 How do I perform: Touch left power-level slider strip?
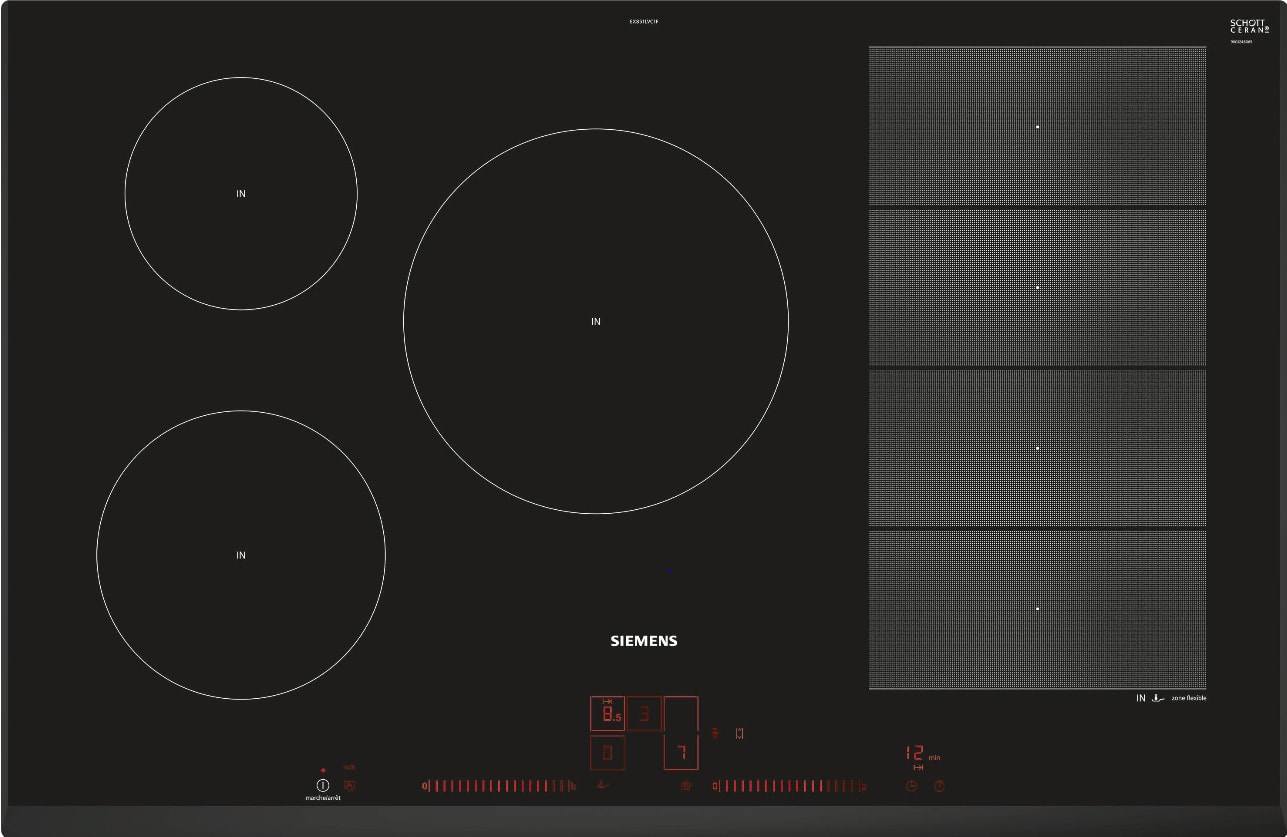[499, 786]
